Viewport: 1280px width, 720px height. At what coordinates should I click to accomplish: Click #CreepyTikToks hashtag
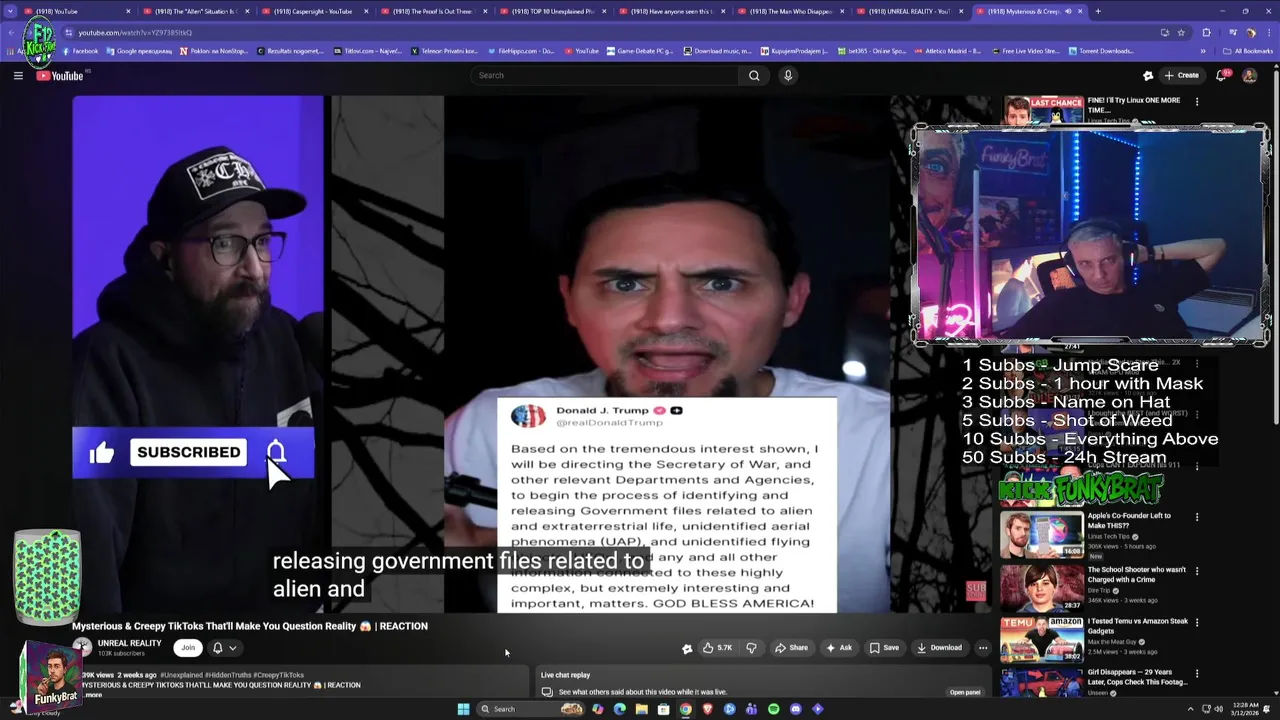[279, 675]
